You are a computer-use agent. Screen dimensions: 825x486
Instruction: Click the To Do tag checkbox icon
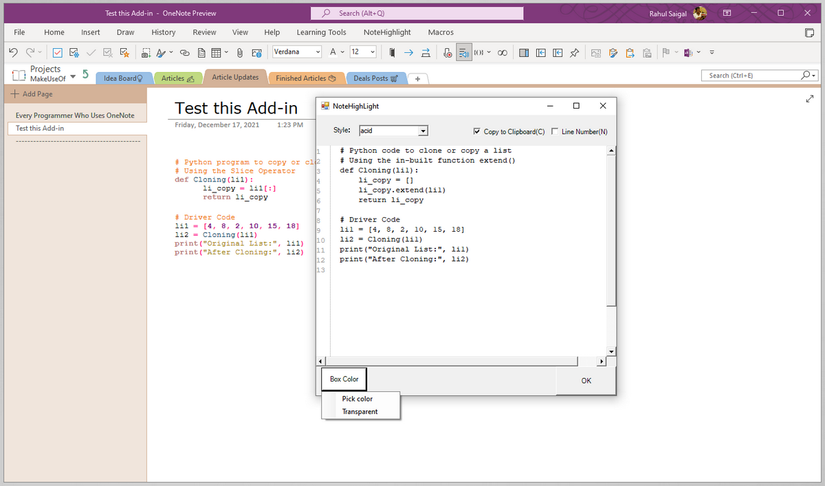(57, 52)
